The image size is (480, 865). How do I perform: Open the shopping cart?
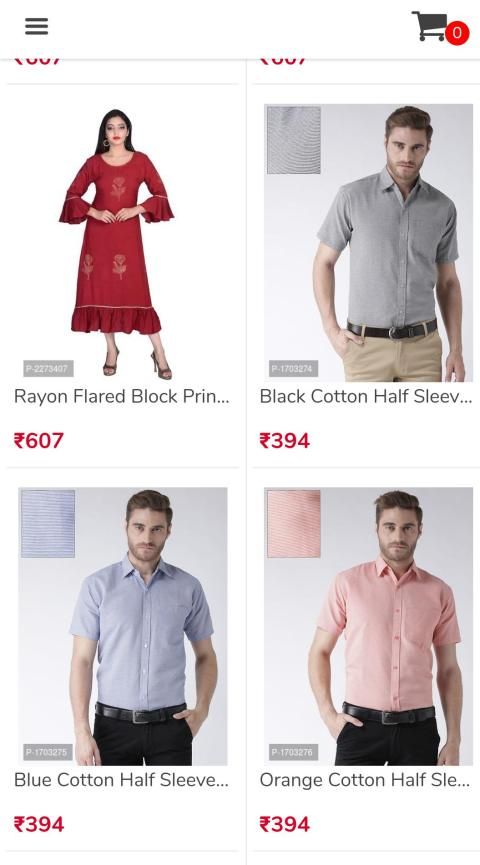point(429,26)
